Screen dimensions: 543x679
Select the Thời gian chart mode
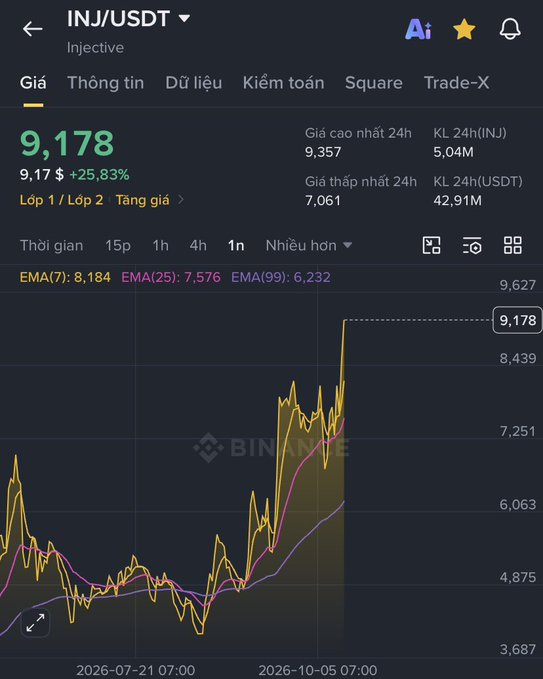tap(52, 246)
